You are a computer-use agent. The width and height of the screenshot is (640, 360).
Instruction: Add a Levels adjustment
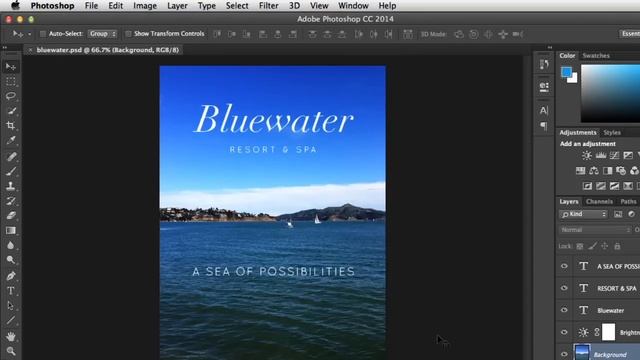600,156
